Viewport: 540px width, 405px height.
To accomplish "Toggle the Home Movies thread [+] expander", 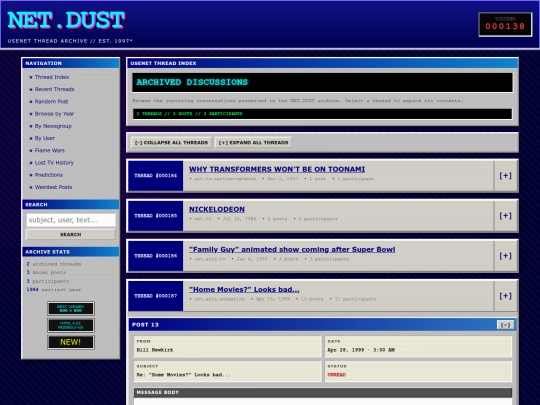I will tap(505, 296).
